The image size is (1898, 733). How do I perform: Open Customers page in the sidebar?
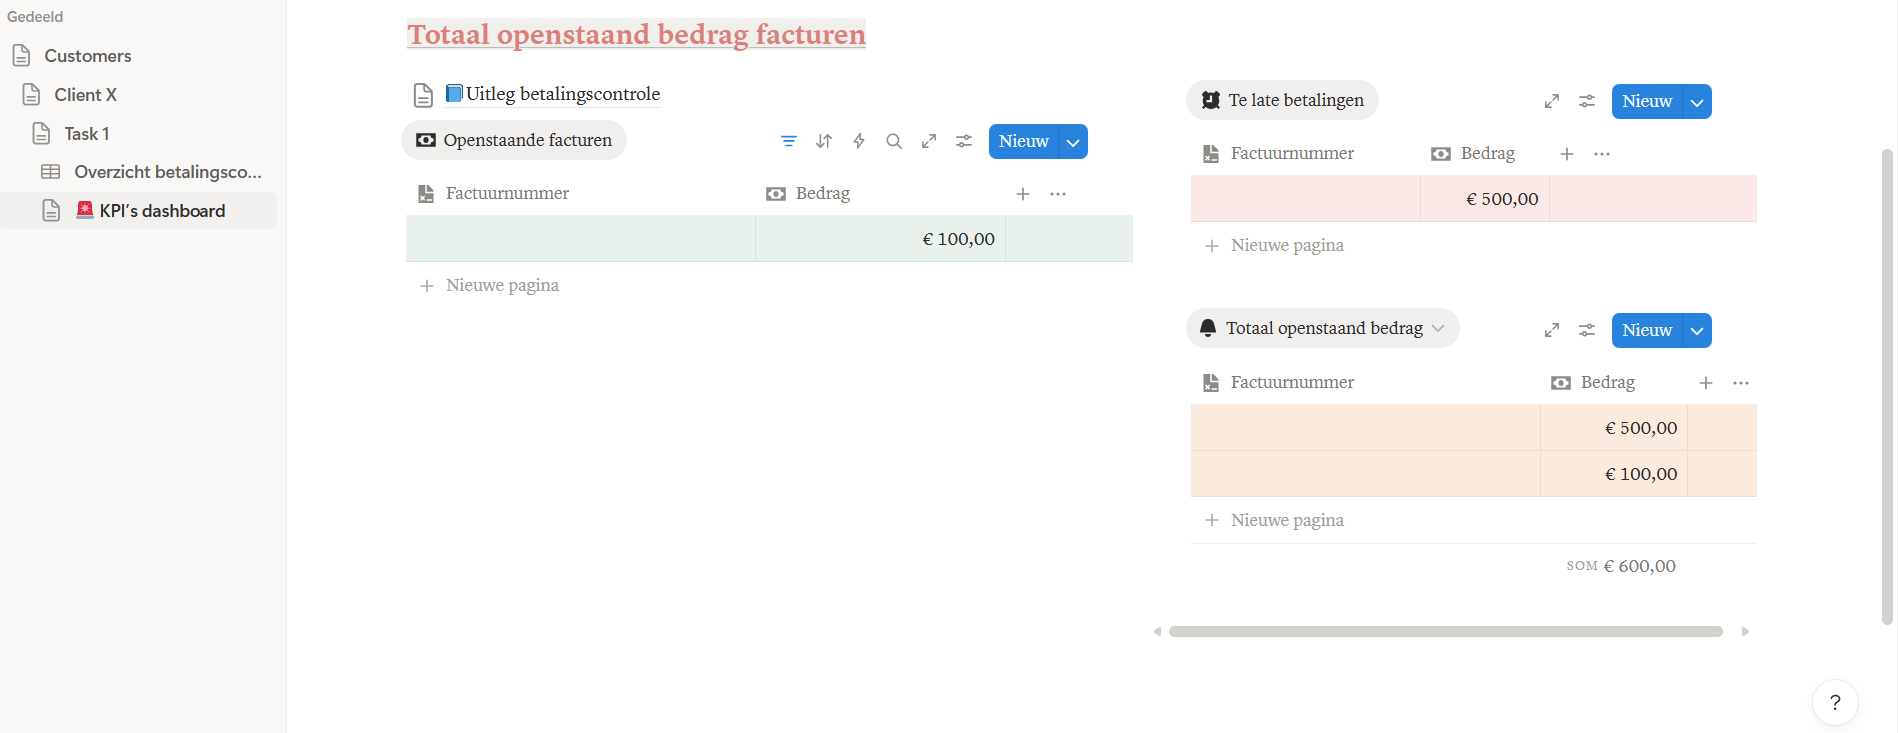88,56
